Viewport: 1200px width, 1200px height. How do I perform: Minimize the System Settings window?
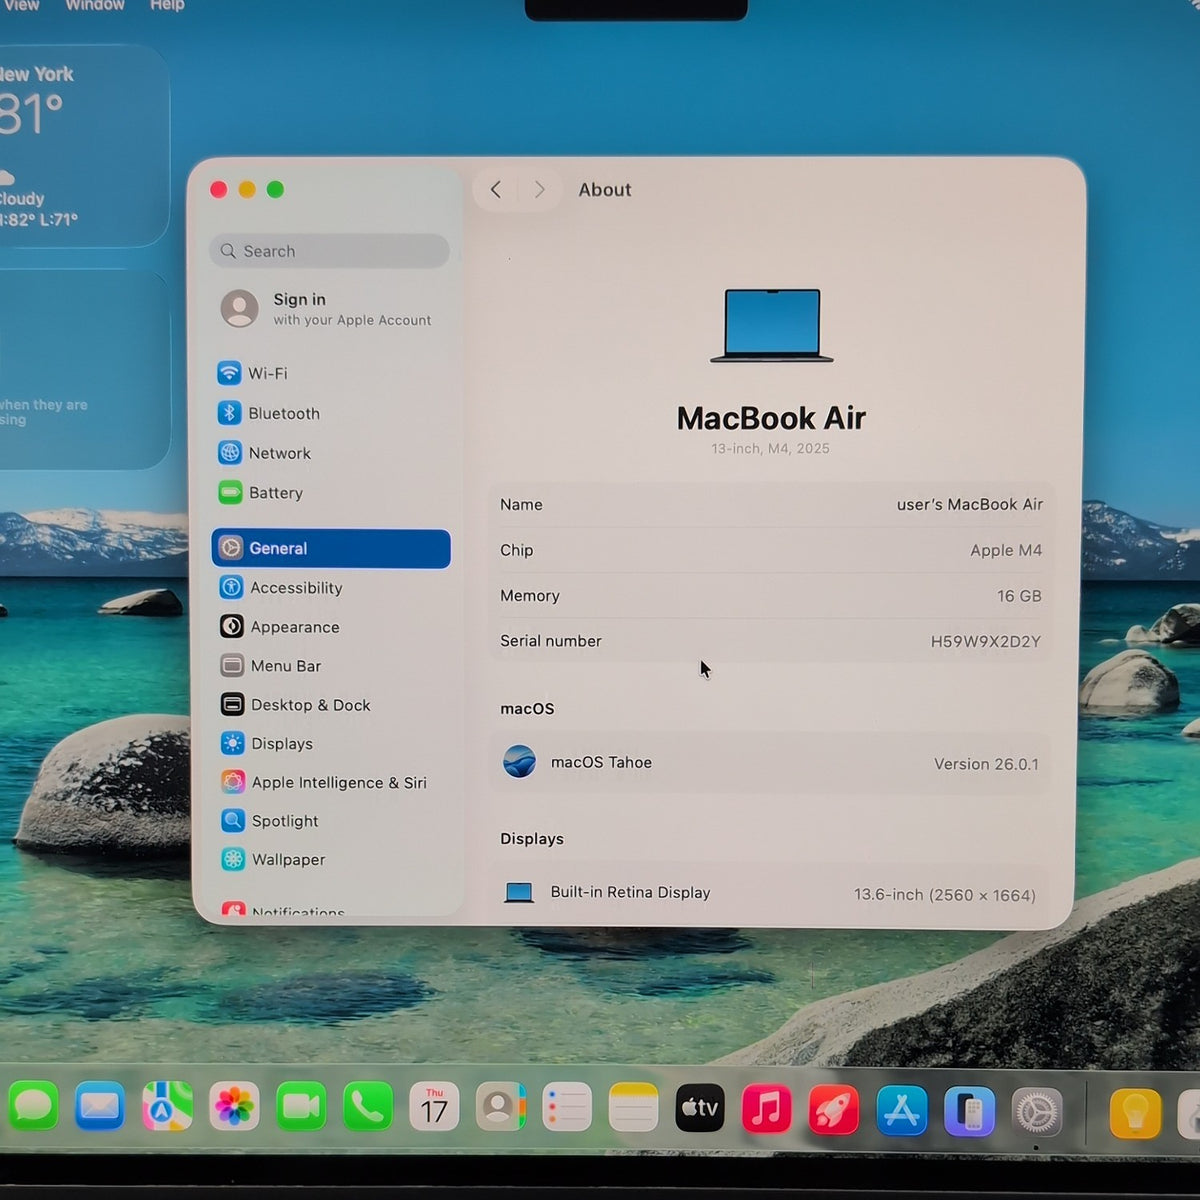(247, 189)
